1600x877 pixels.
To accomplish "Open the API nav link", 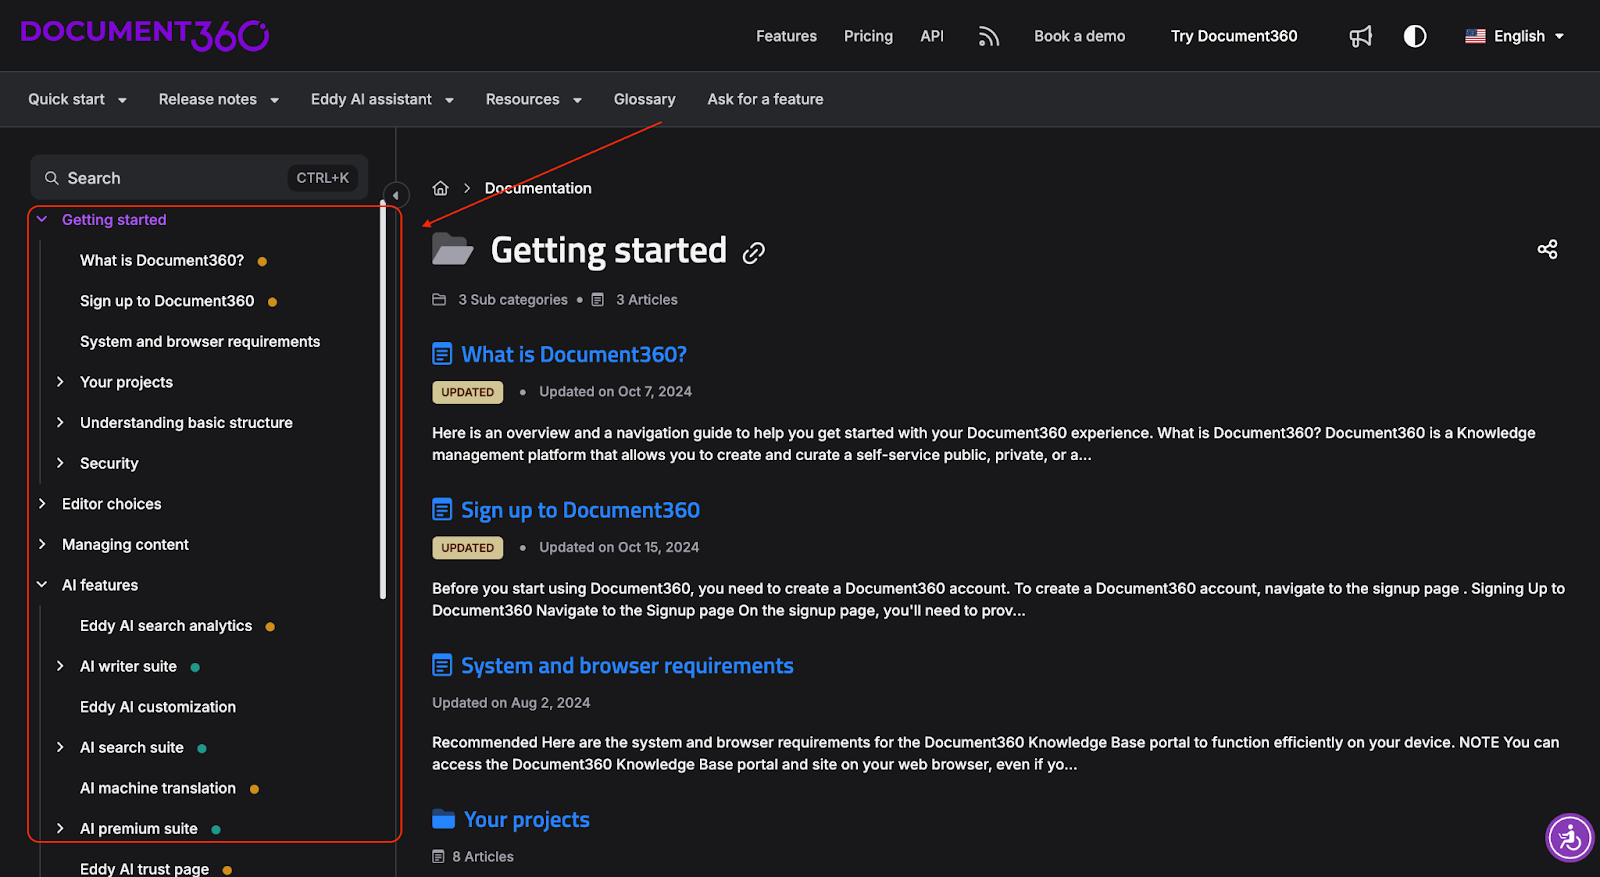I will [x=932, y=36].
